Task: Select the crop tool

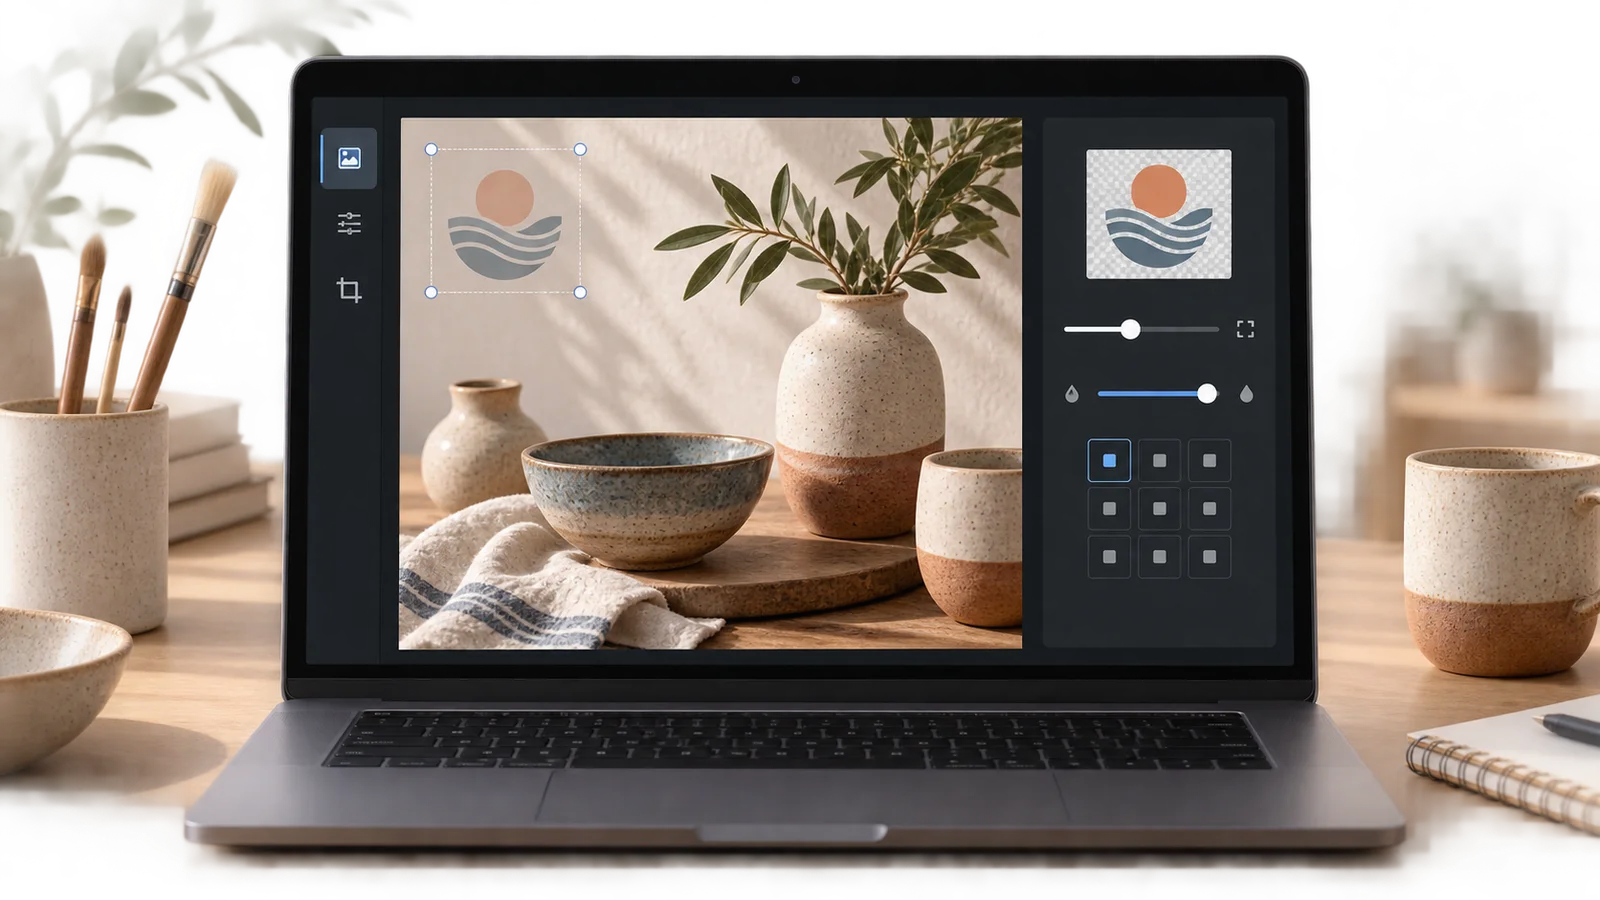Action: [349, 290]
